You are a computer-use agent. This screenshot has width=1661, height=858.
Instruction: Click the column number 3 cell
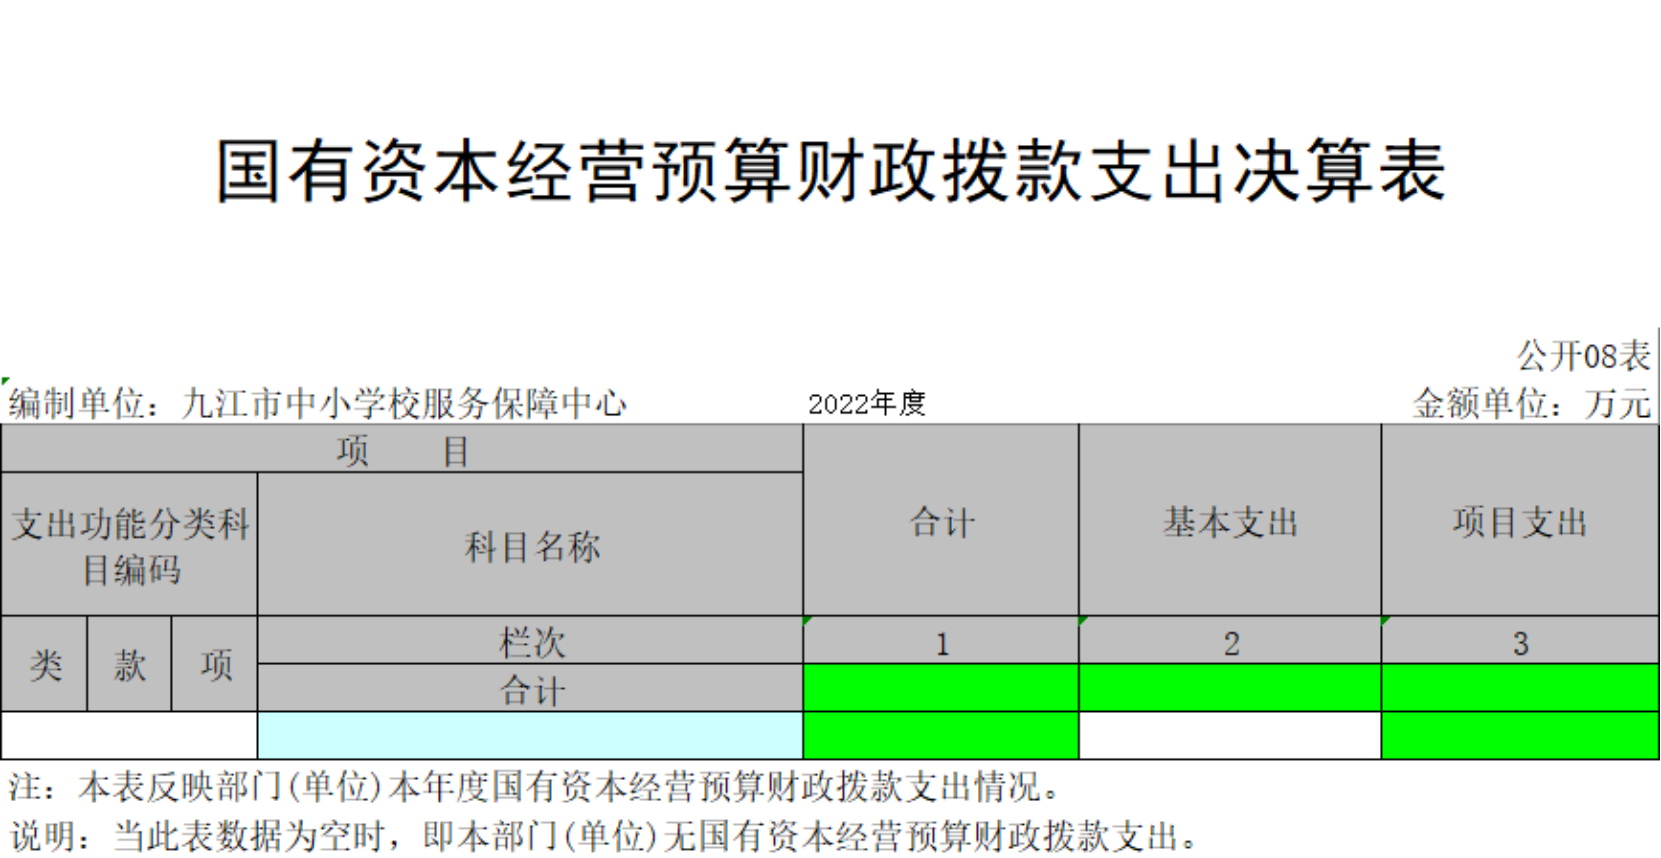(x=1519, y=643)
